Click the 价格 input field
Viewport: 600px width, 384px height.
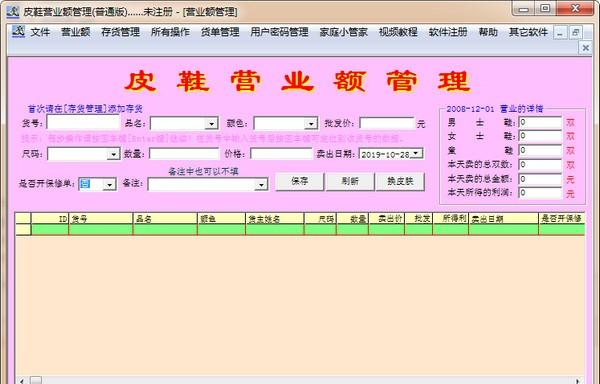click(281, 154)
